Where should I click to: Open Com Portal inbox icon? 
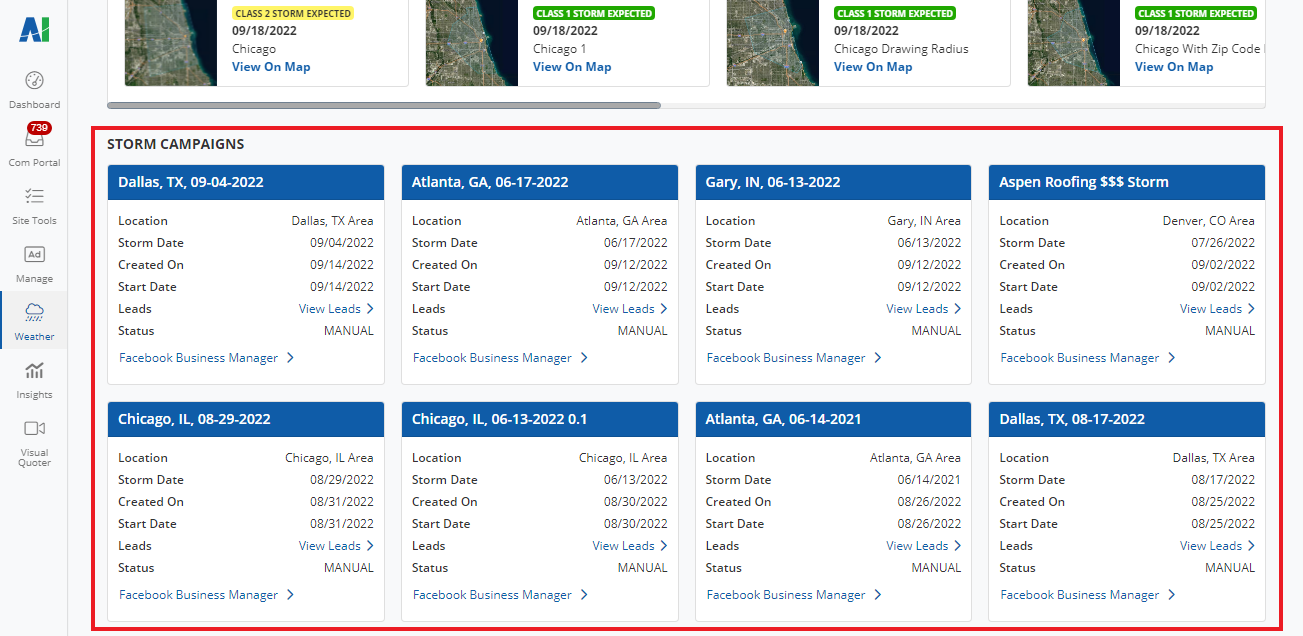[x=34, y=140]
